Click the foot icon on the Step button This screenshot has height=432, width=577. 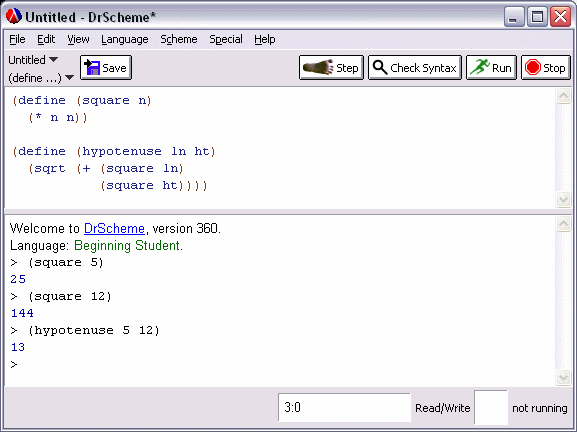tap(318, 67)
